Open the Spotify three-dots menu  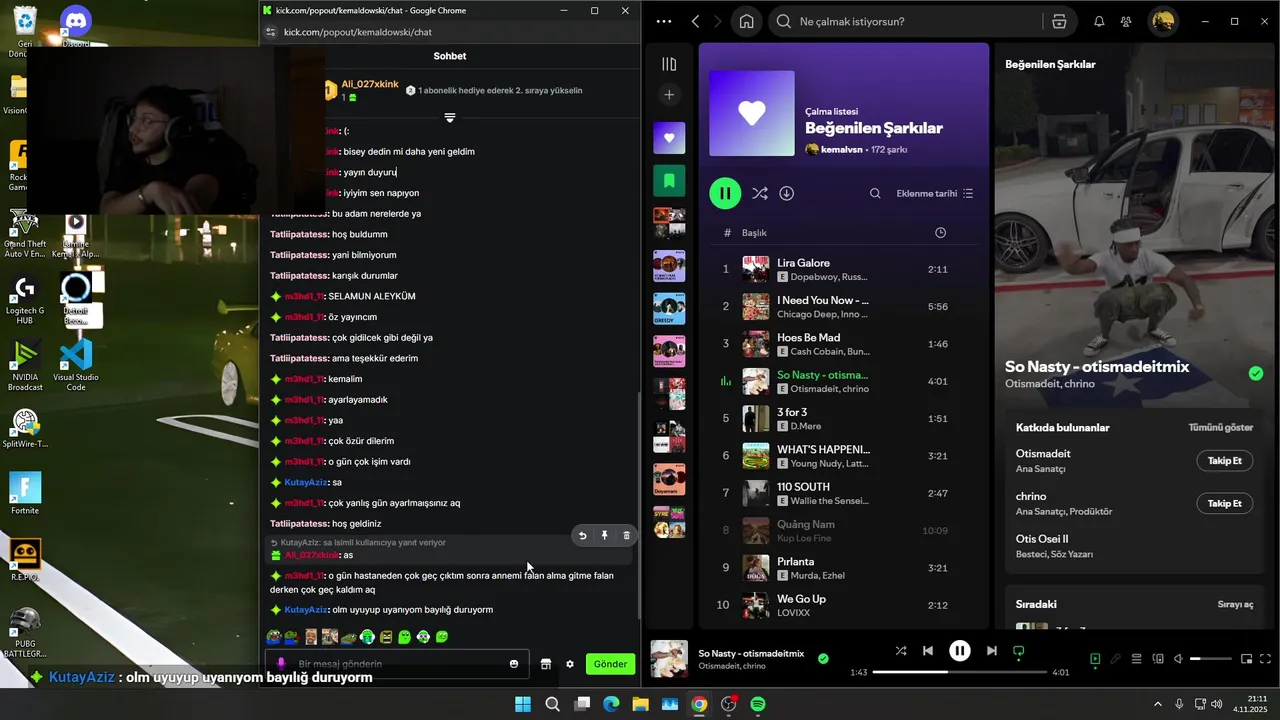pos(664,22)
